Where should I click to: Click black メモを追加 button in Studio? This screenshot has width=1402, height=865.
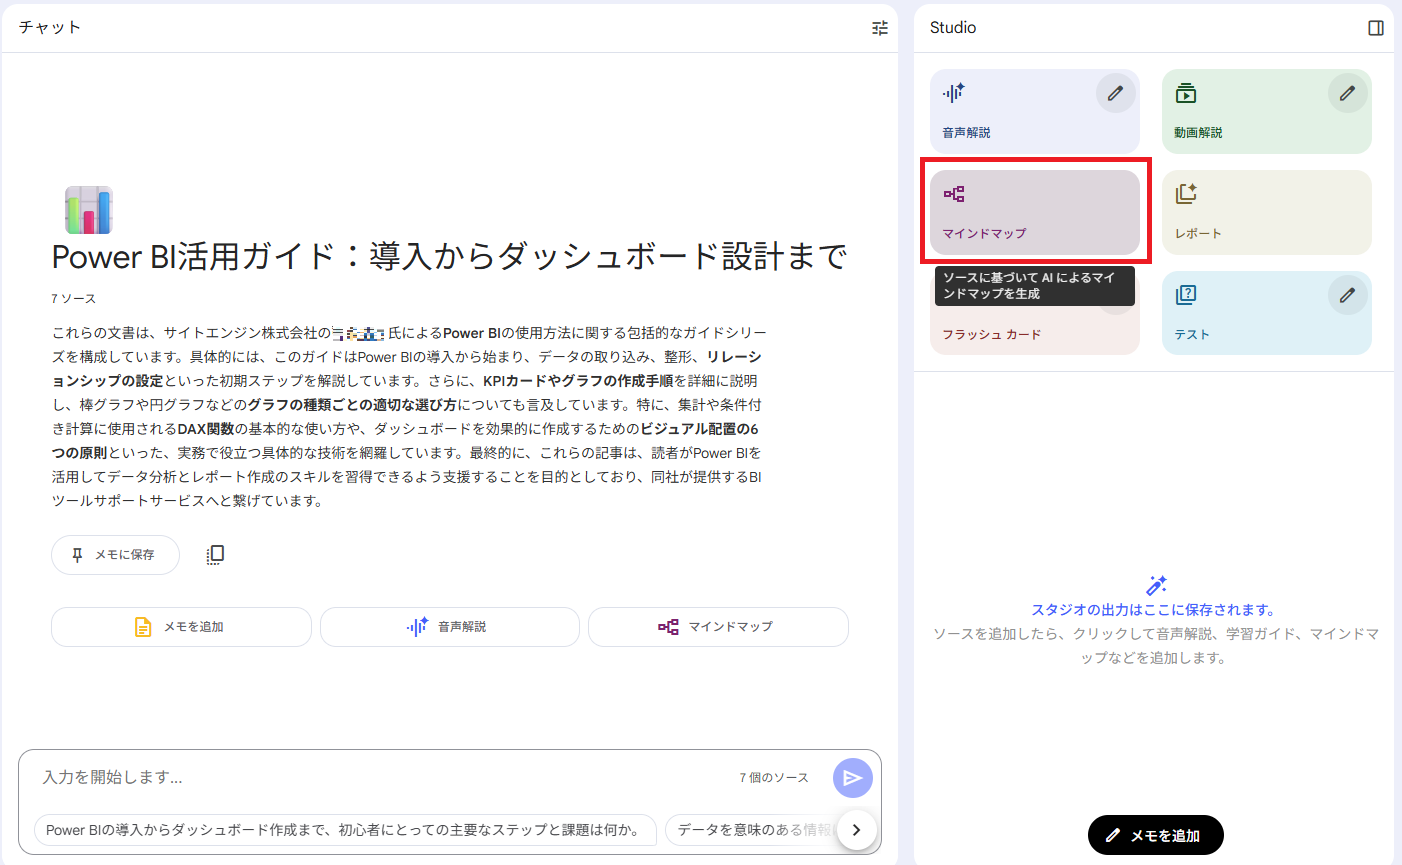click(1156, 835)
